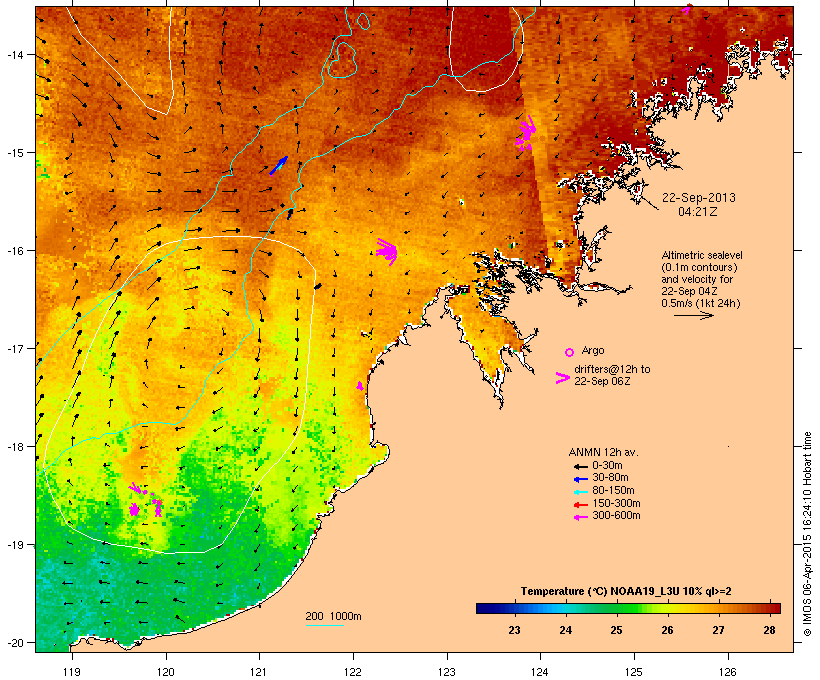
Task: Click the -18 latitude axis label
Action: click(14, 446)
